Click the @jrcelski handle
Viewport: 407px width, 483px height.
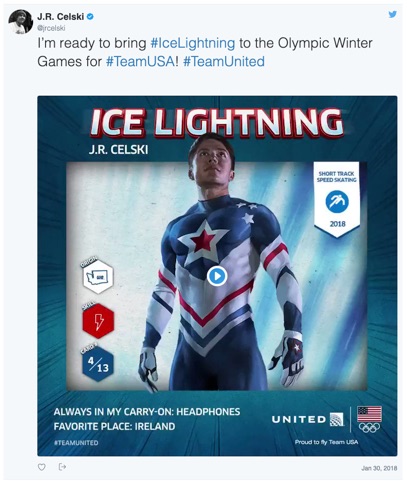51,28
